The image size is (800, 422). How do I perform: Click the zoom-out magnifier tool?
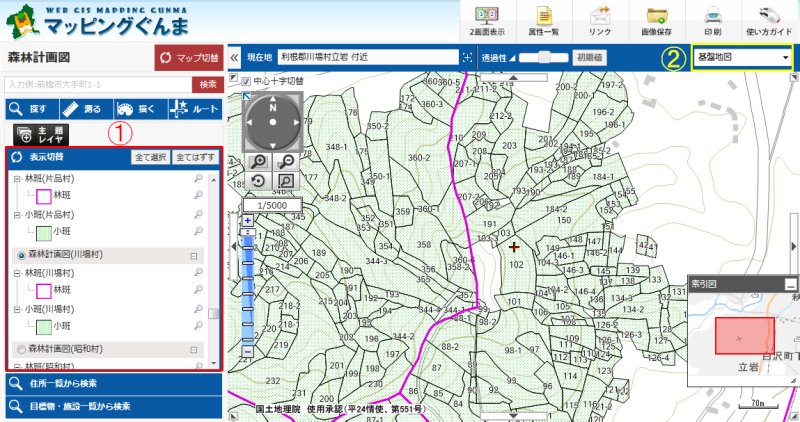coord(286,162)
